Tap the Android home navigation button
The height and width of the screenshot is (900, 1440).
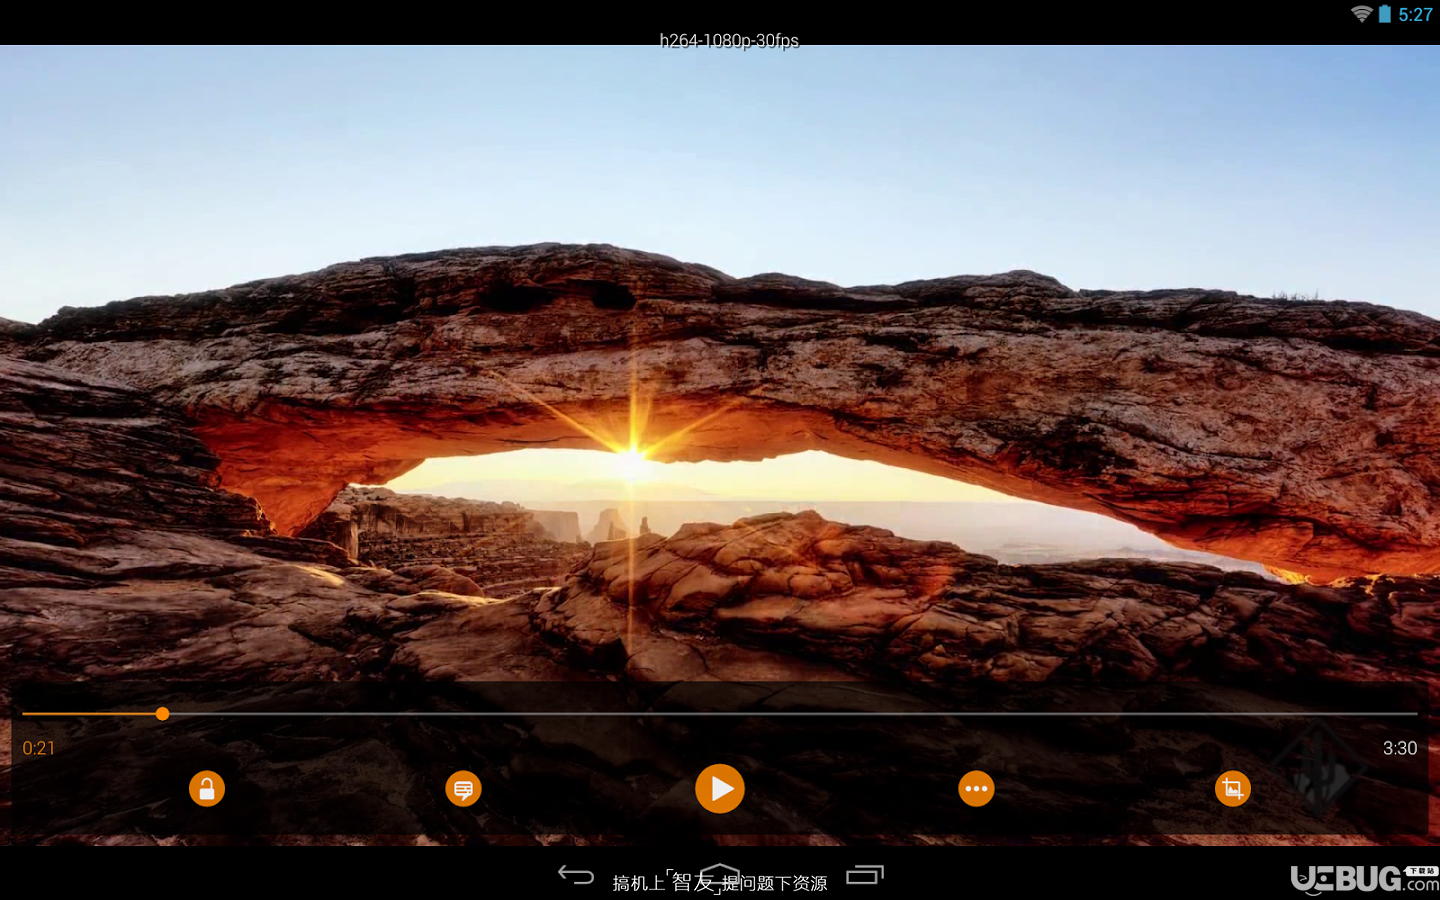[720, 875]
